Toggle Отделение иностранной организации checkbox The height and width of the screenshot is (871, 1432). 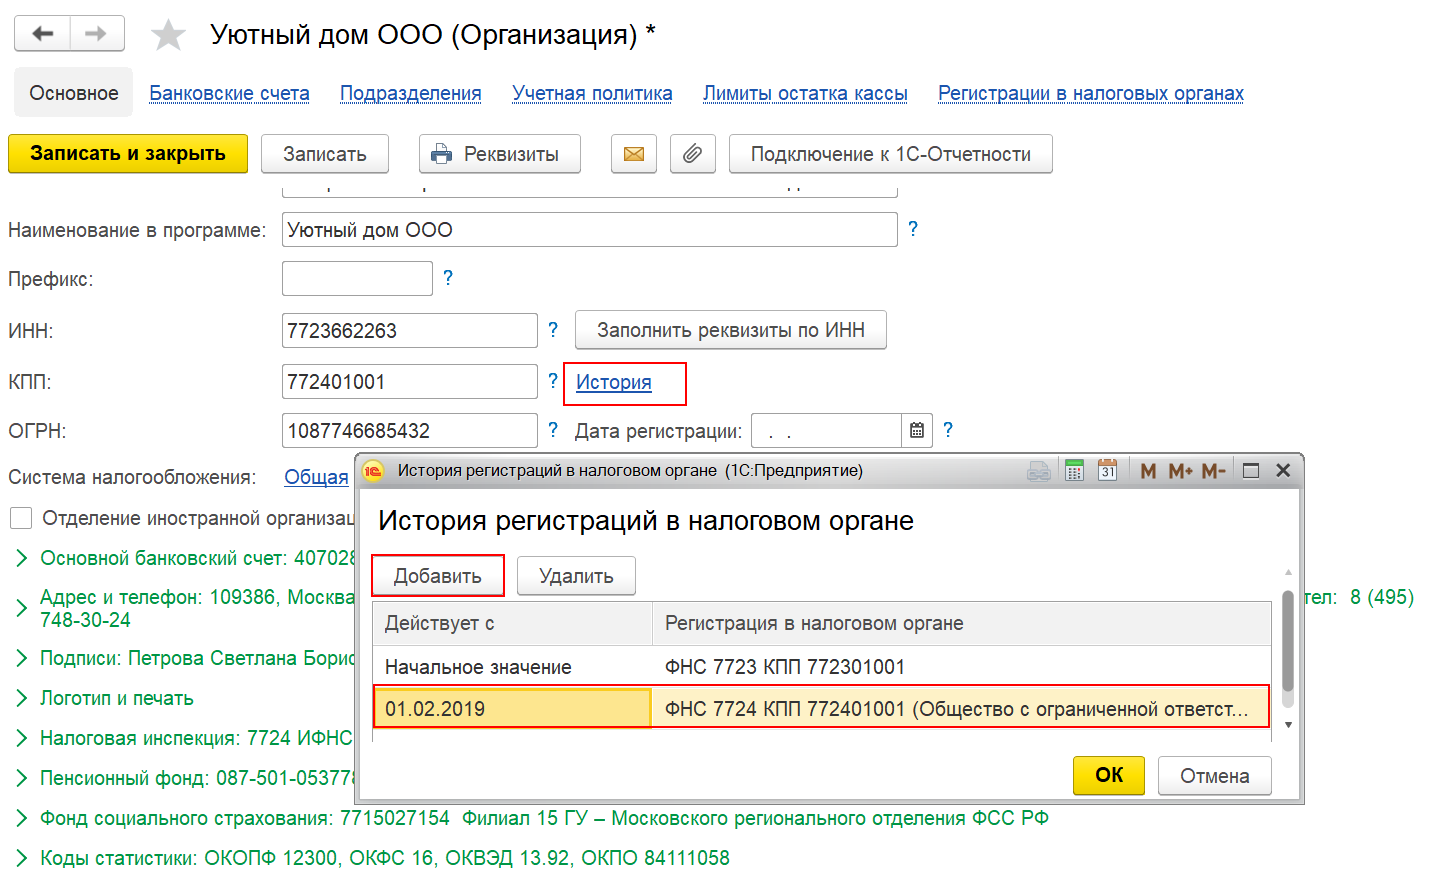tap(21, 518)
